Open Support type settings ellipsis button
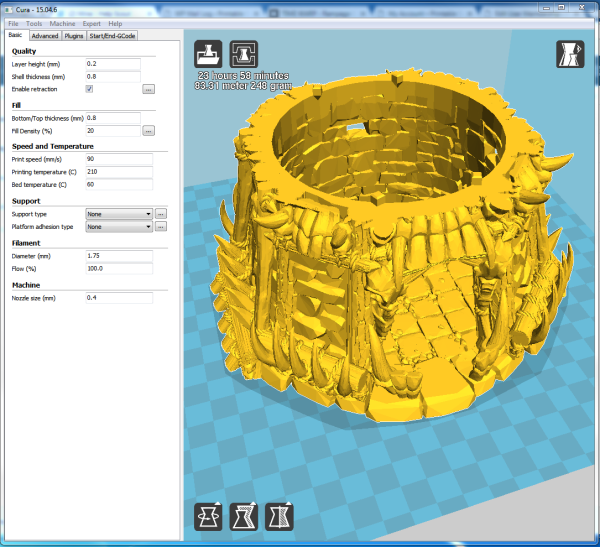This screenshot has height=547, width=600. click(x=160, y=213)
